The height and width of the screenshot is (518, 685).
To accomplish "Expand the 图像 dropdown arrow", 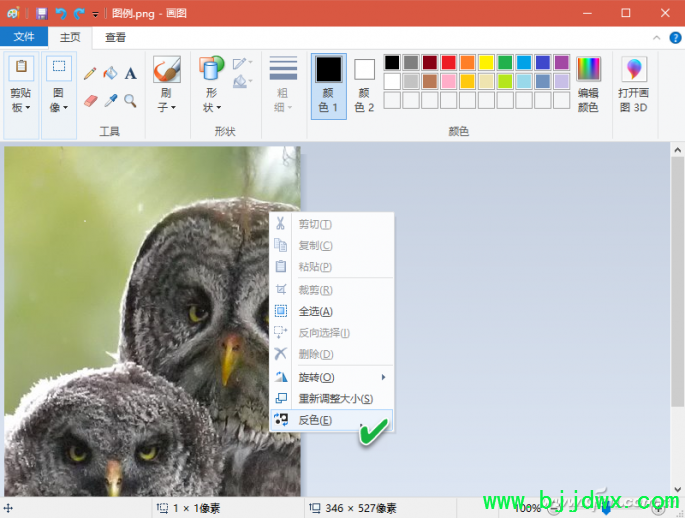I will 66,107.
